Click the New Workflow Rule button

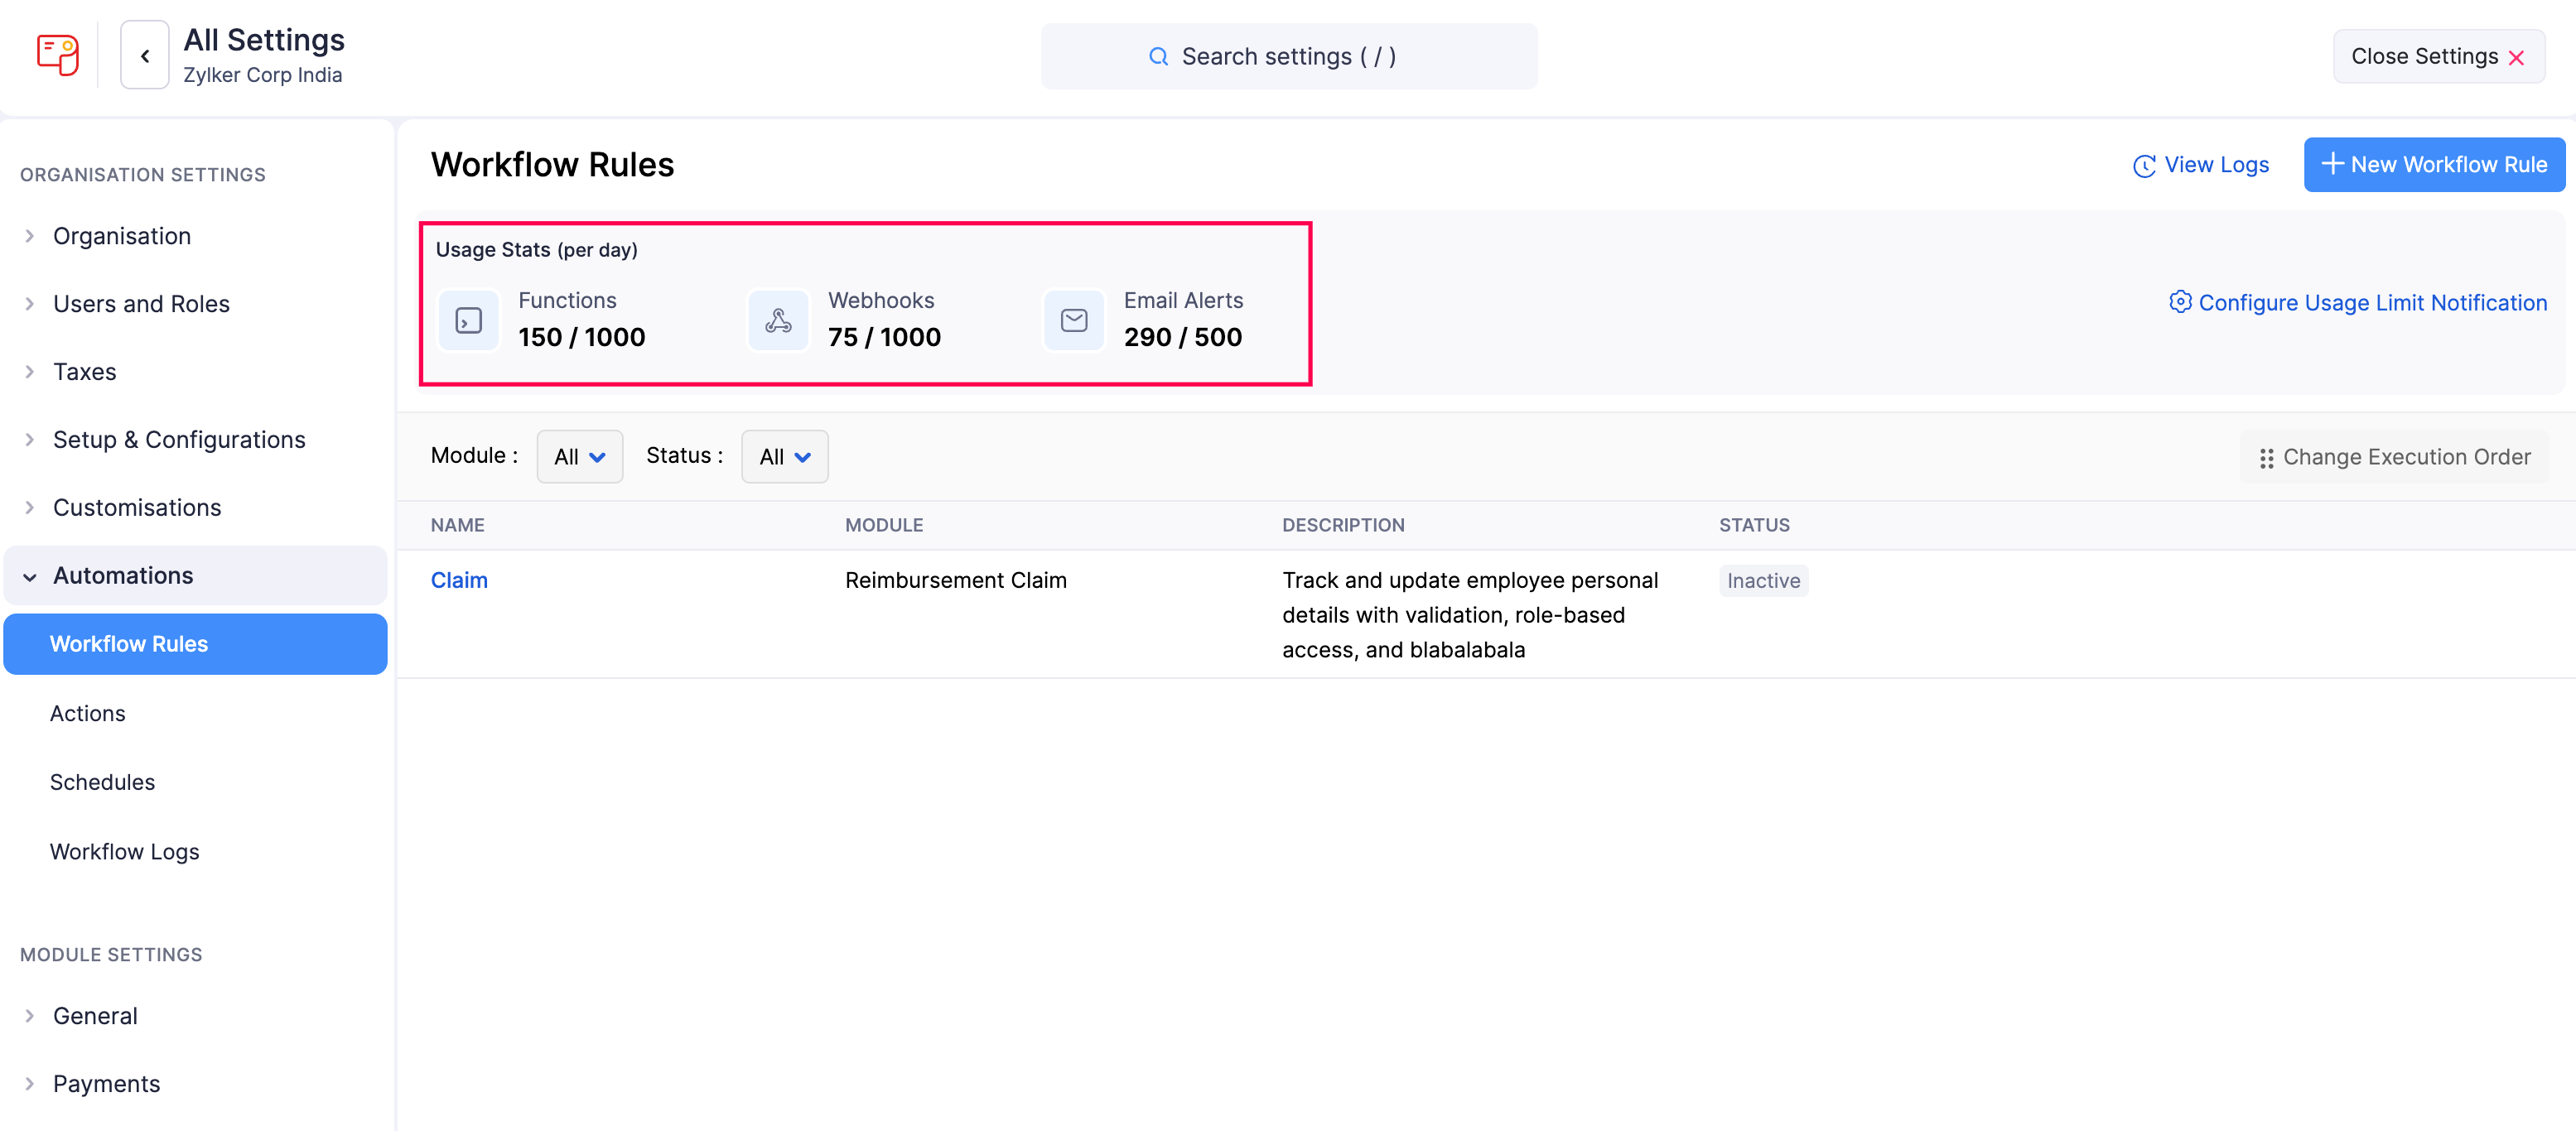tap(2434, 164)
